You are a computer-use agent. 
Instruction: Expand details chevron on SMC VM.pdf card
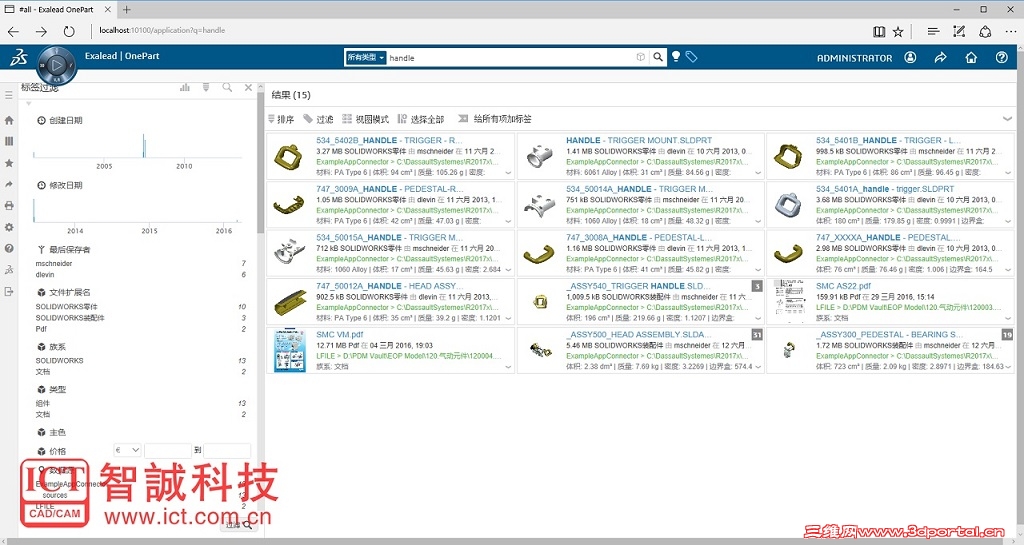click(508, 367)
